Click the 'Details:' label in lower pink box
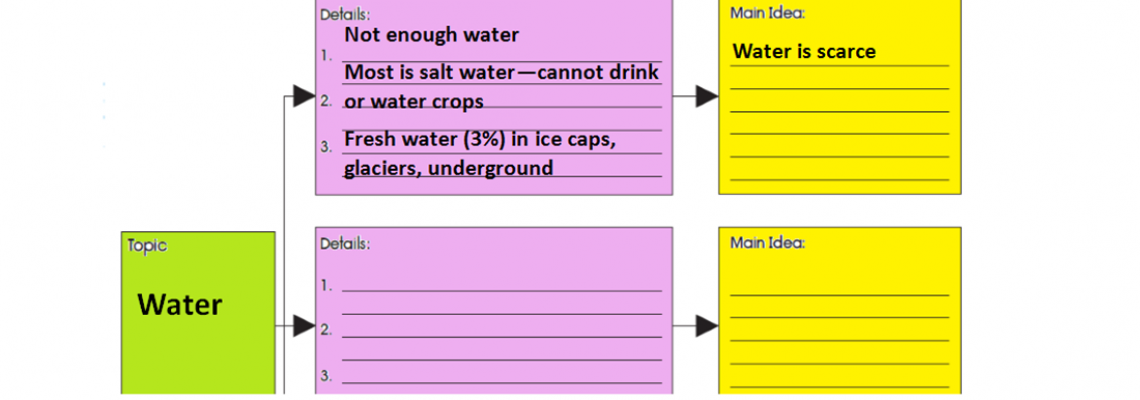Image resolution: width=1140 pixels, height=400 pixels. point(345,244)
